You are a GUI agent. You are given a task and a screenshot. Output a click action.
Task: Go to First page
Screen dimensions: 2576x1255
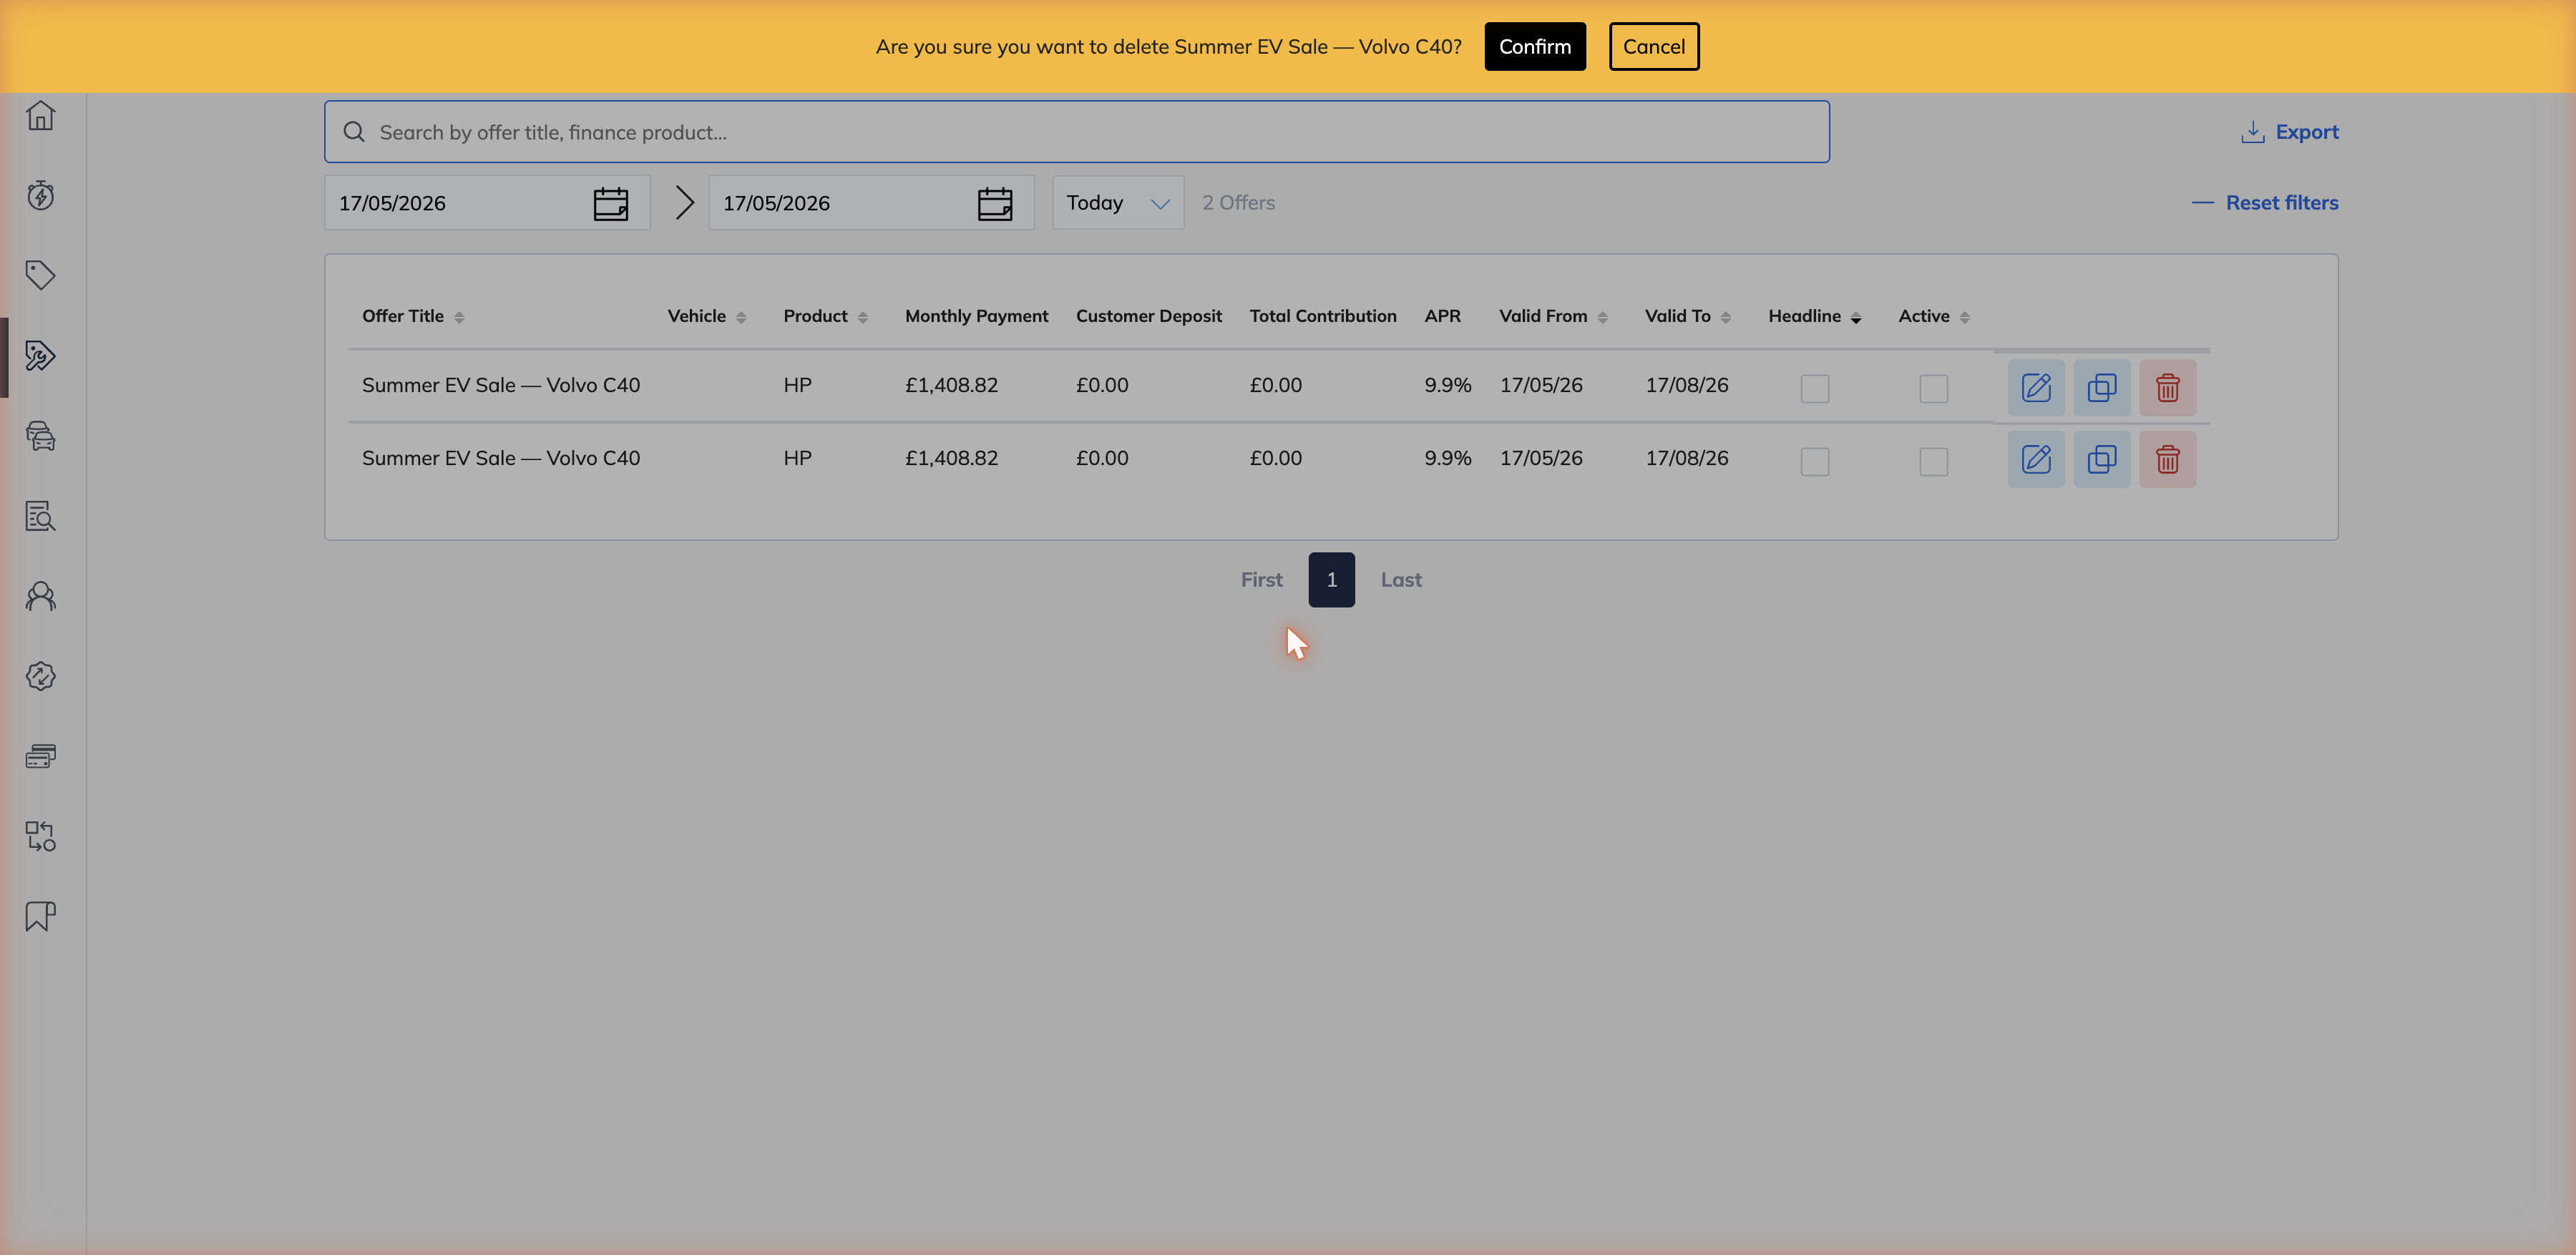tap(1262, 580)
